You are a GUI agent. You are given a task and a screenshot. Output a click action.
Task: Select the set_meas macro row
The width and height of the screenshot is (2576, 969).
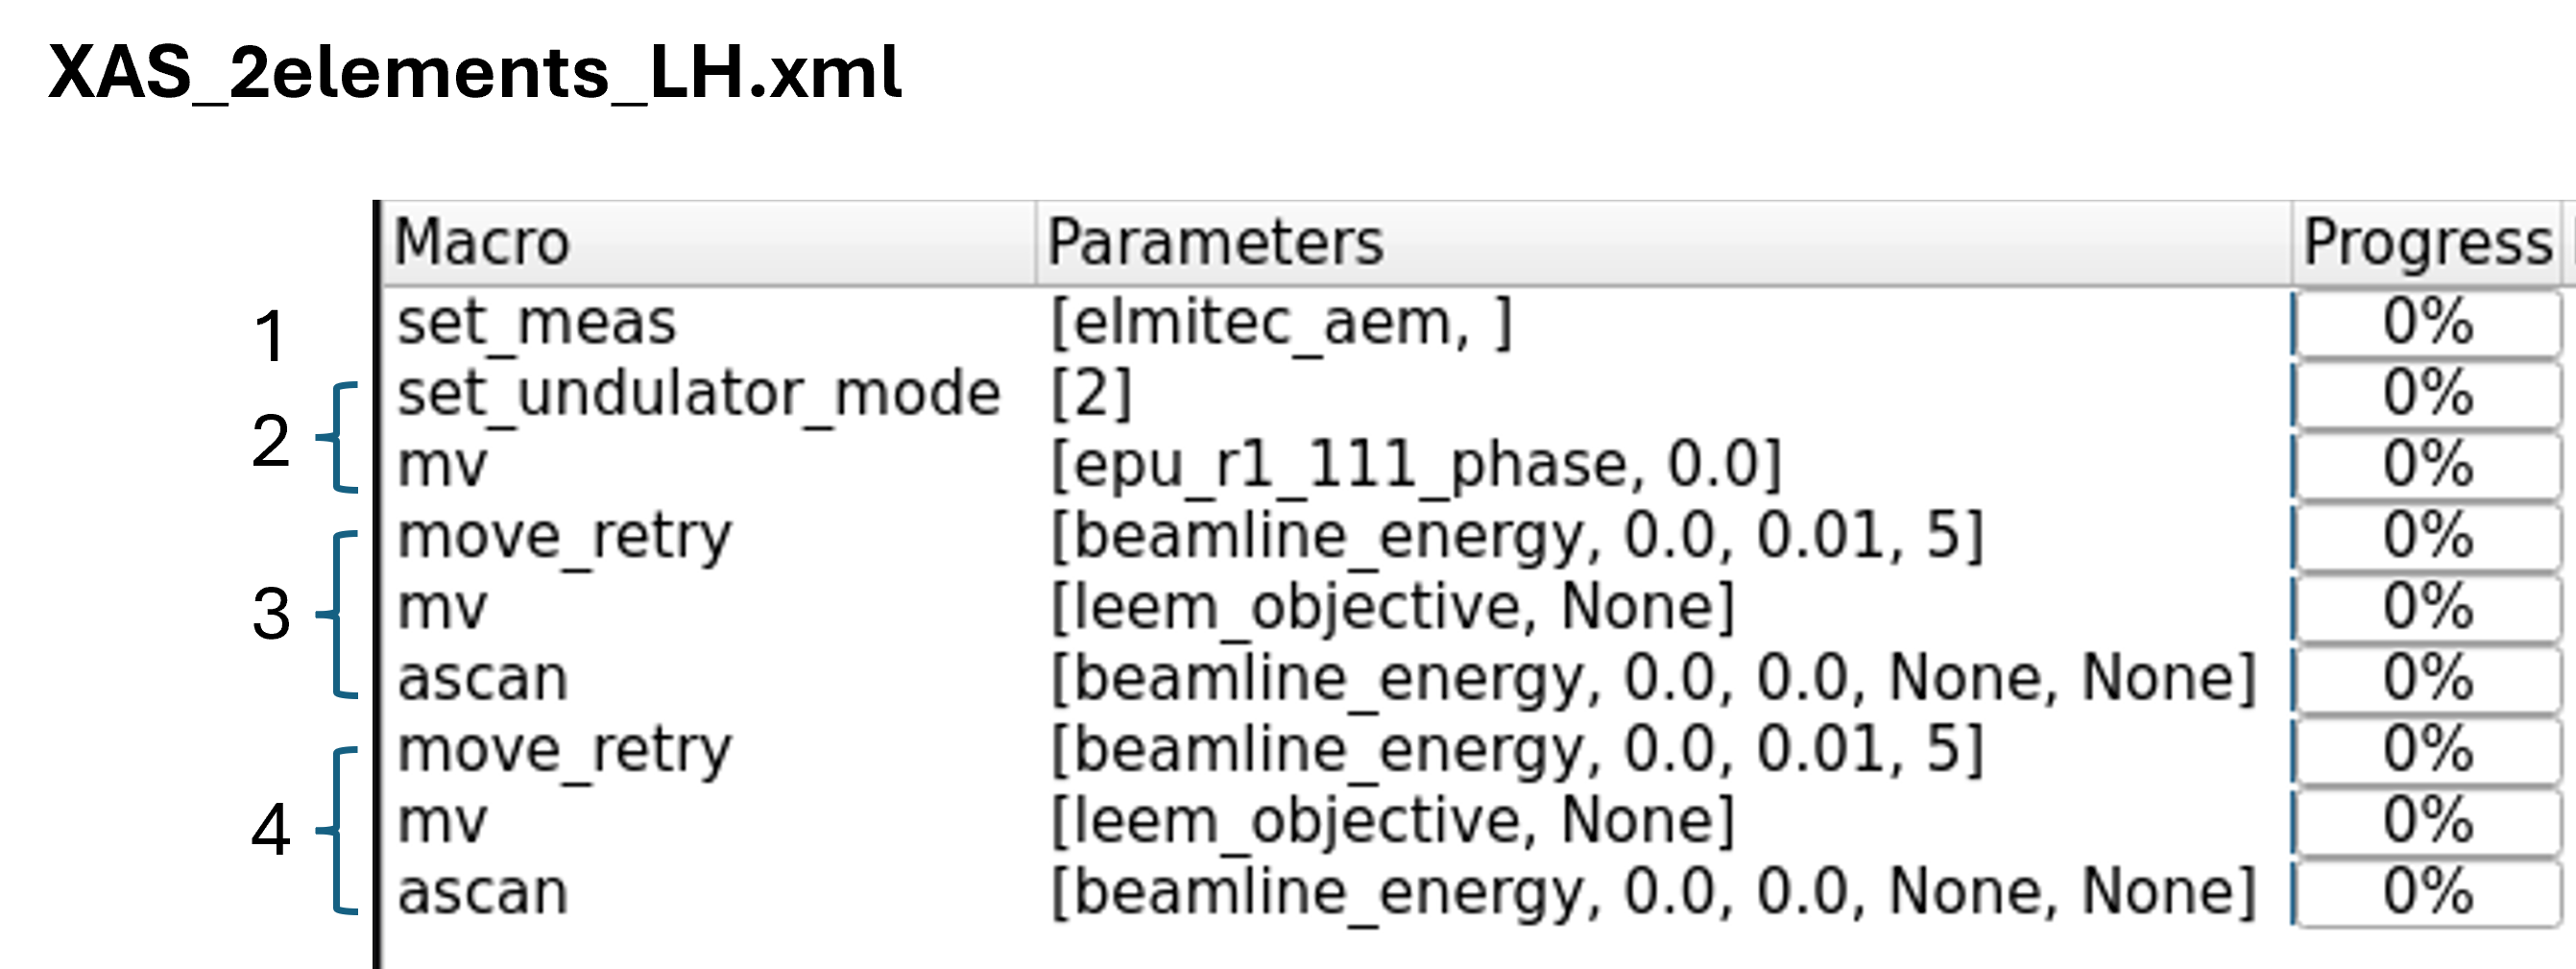537,323
